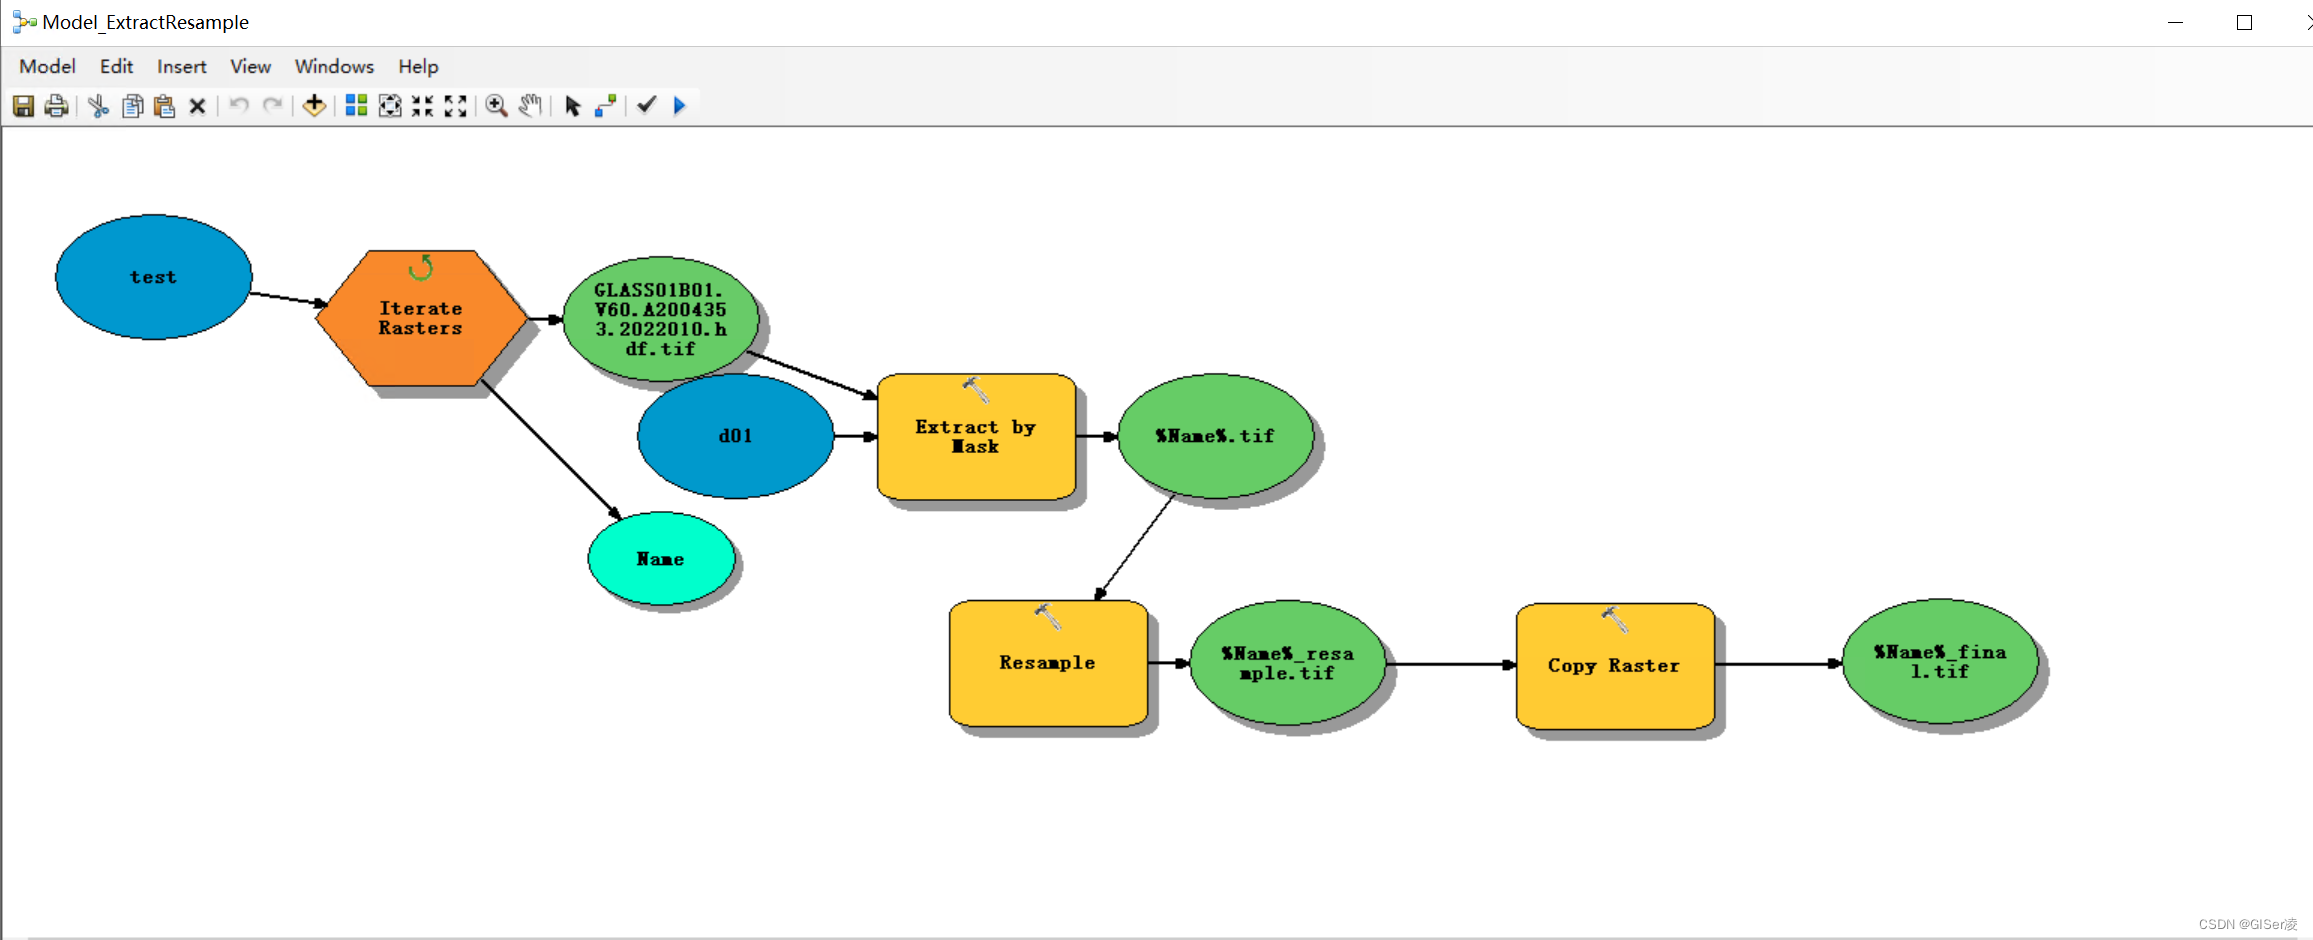Click the hammer icon on Copy Raster
Viewport: 2313px width, 940px height.
tap(1614, 619)
